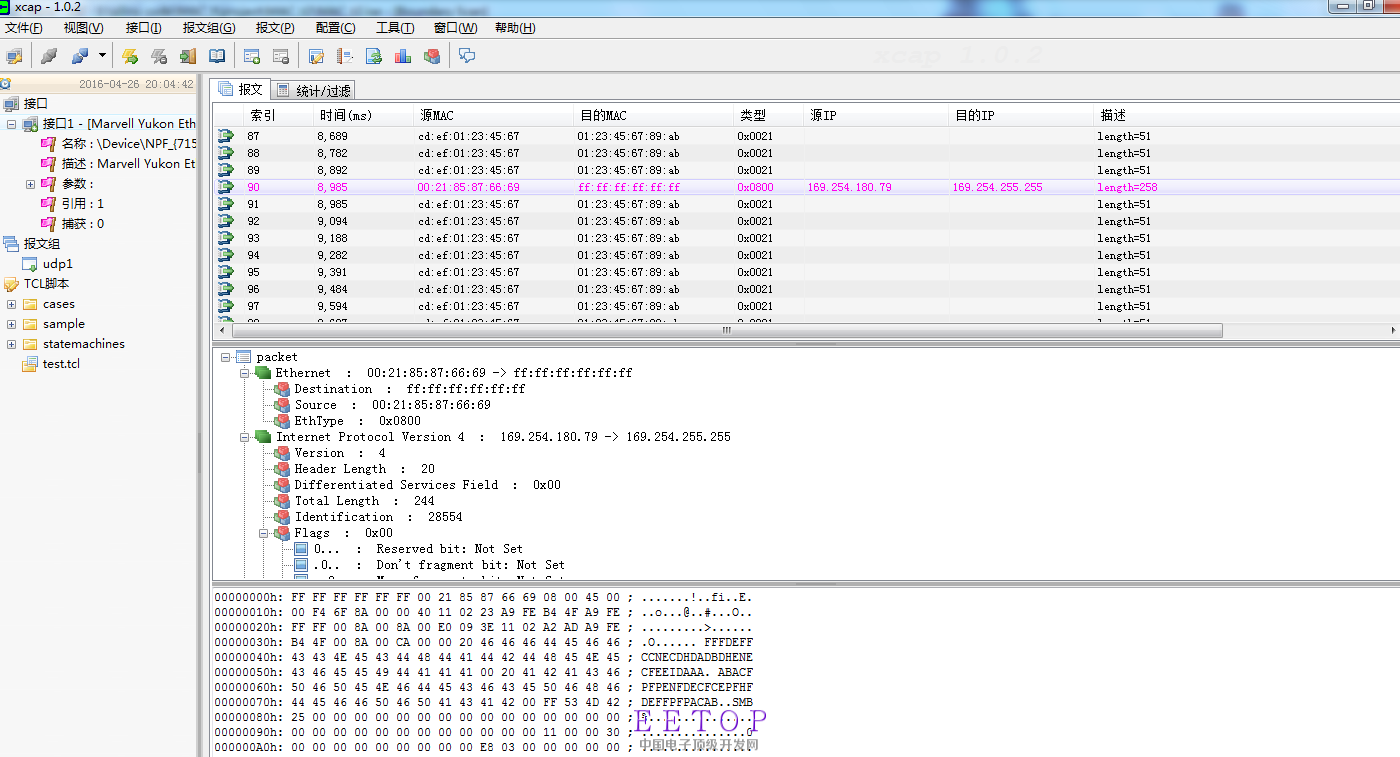Click the 时间(ms) column header
Viewport: 1400px width, 757px height.
tap(363, 115)
